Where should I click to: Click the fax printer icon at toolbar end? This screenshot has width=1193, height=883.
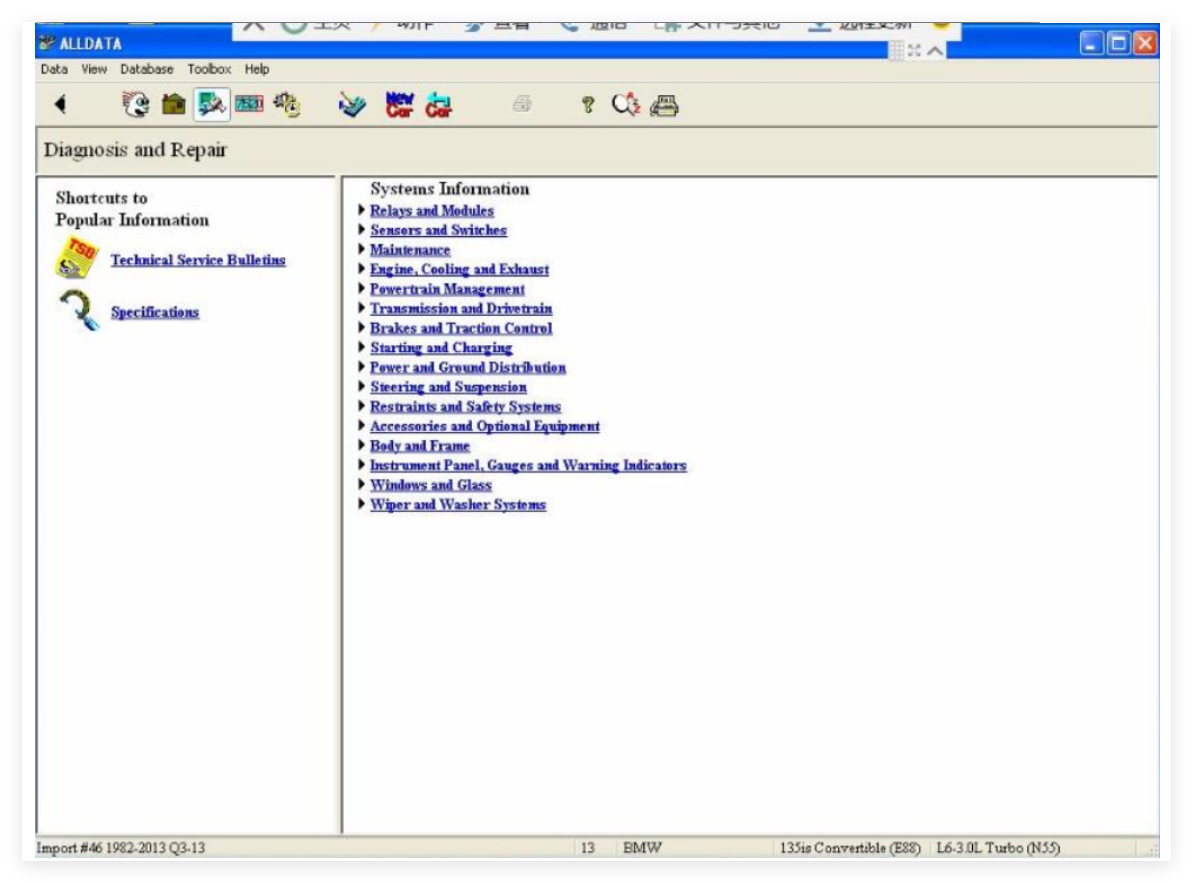pyautogui.click(x=664, y=105)
